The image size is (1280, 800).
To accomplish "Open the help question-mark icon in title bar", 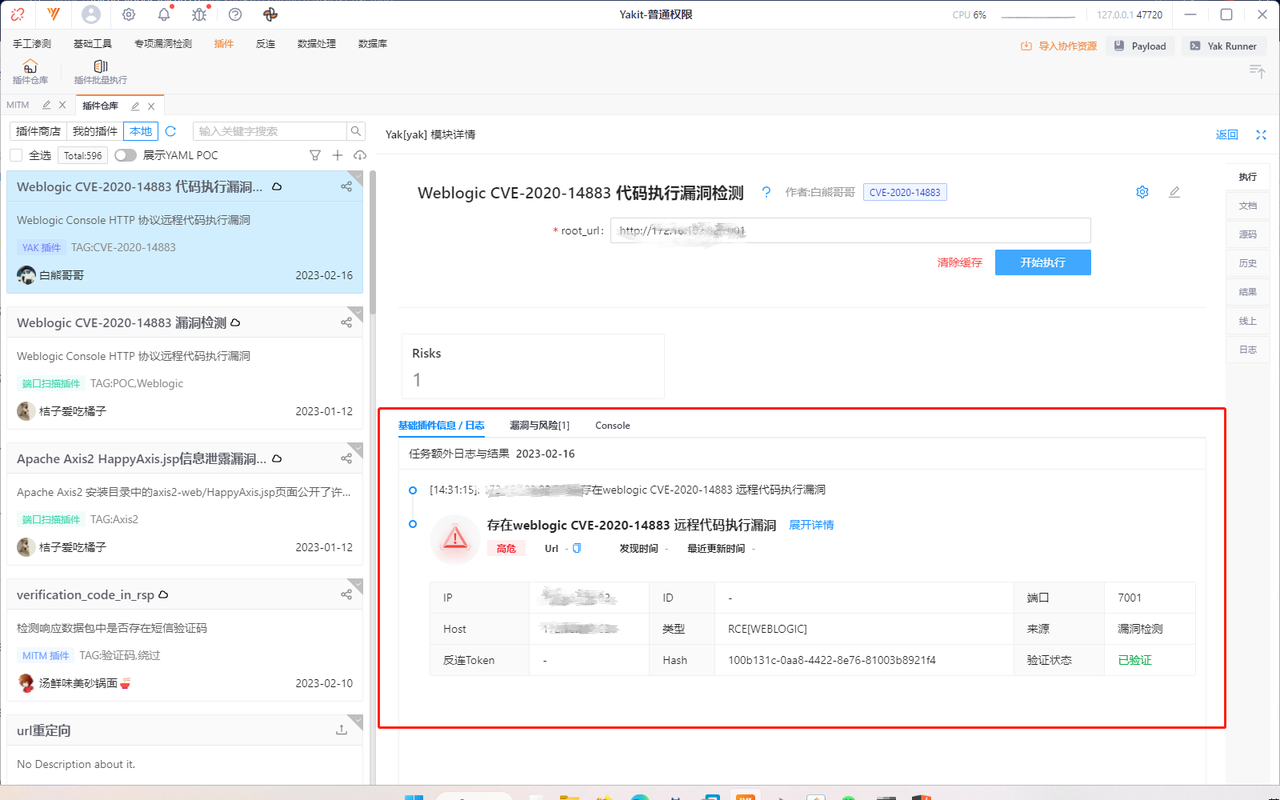I will (235, 15).
